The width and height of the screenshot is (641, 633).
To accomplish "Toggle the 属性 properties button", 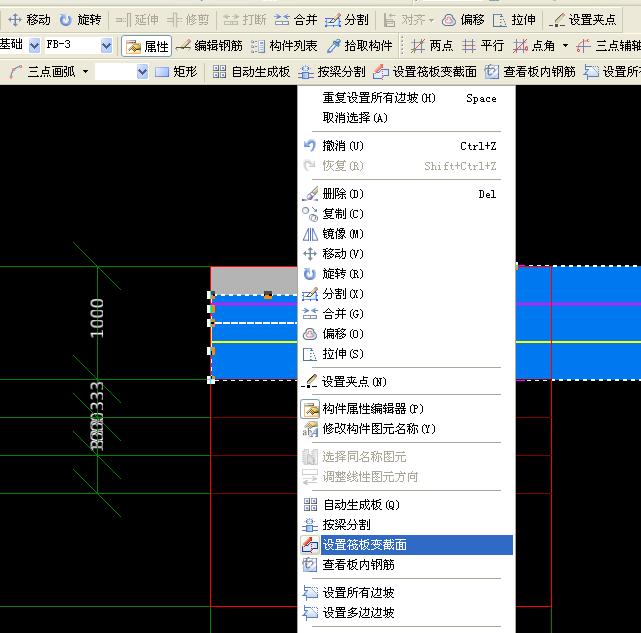I will [x=146, y=46].
